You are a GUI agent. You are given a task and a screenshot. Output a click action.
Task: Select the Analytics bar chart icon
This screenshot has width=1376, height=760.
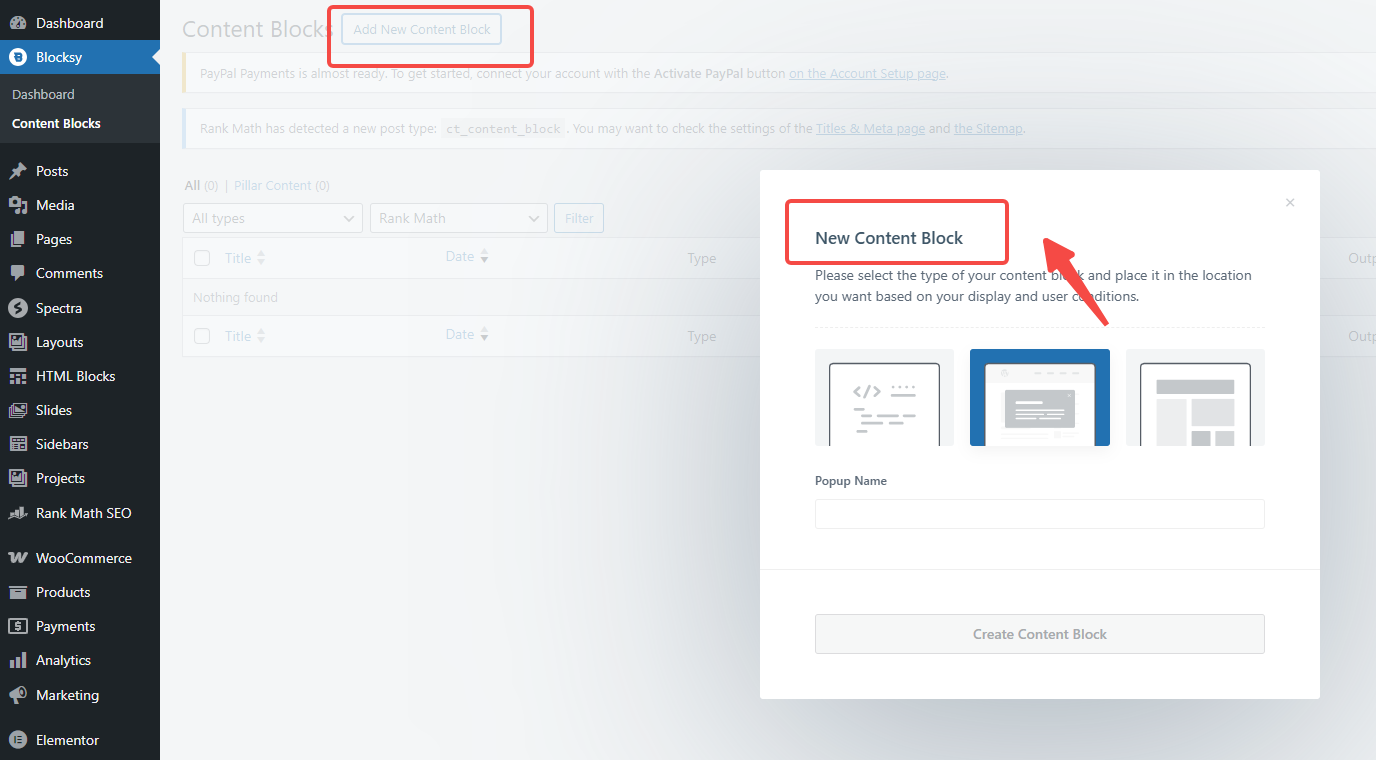pos(18,660)
